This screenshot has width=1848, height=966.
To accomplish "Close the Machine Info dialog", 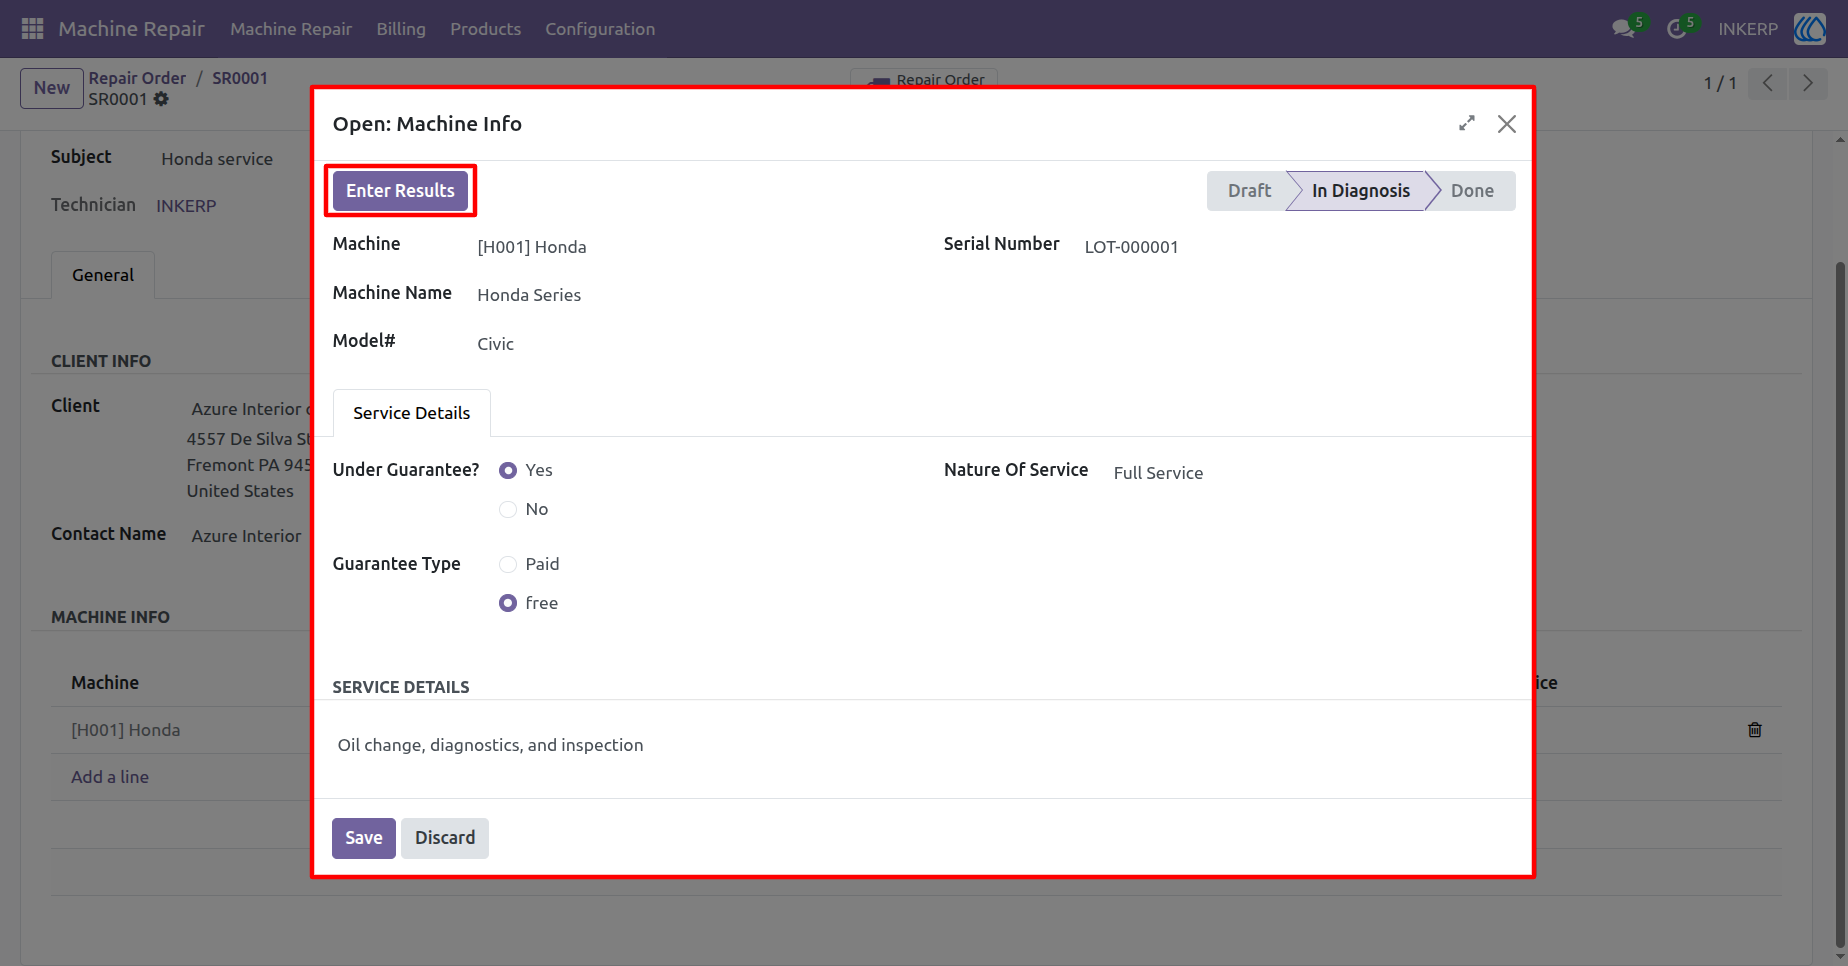I will click(1507, 123).
